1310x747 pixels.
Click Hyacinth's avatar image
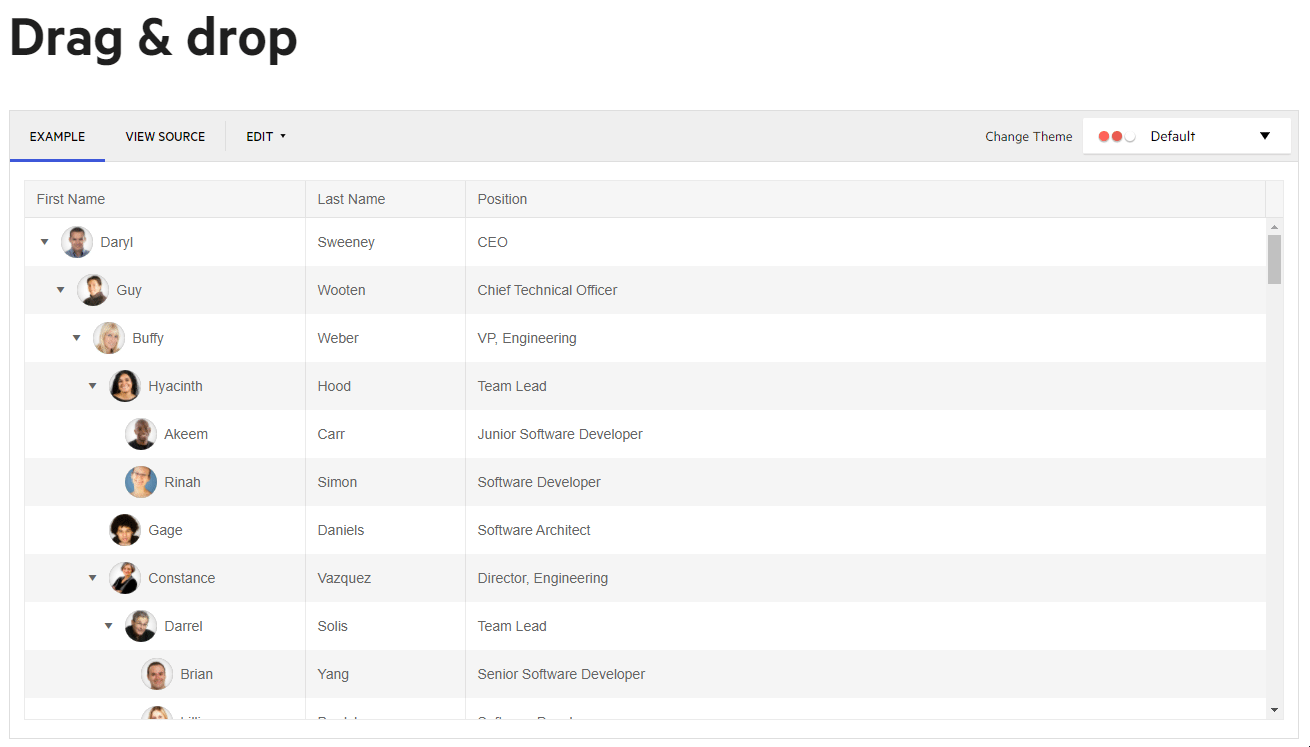125,386
